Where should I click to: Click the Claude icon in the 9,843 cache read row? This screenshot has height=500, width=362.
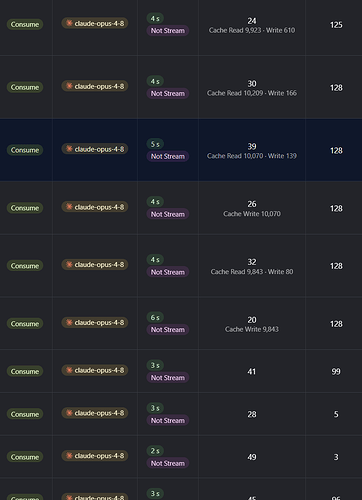tap(69, 265)
